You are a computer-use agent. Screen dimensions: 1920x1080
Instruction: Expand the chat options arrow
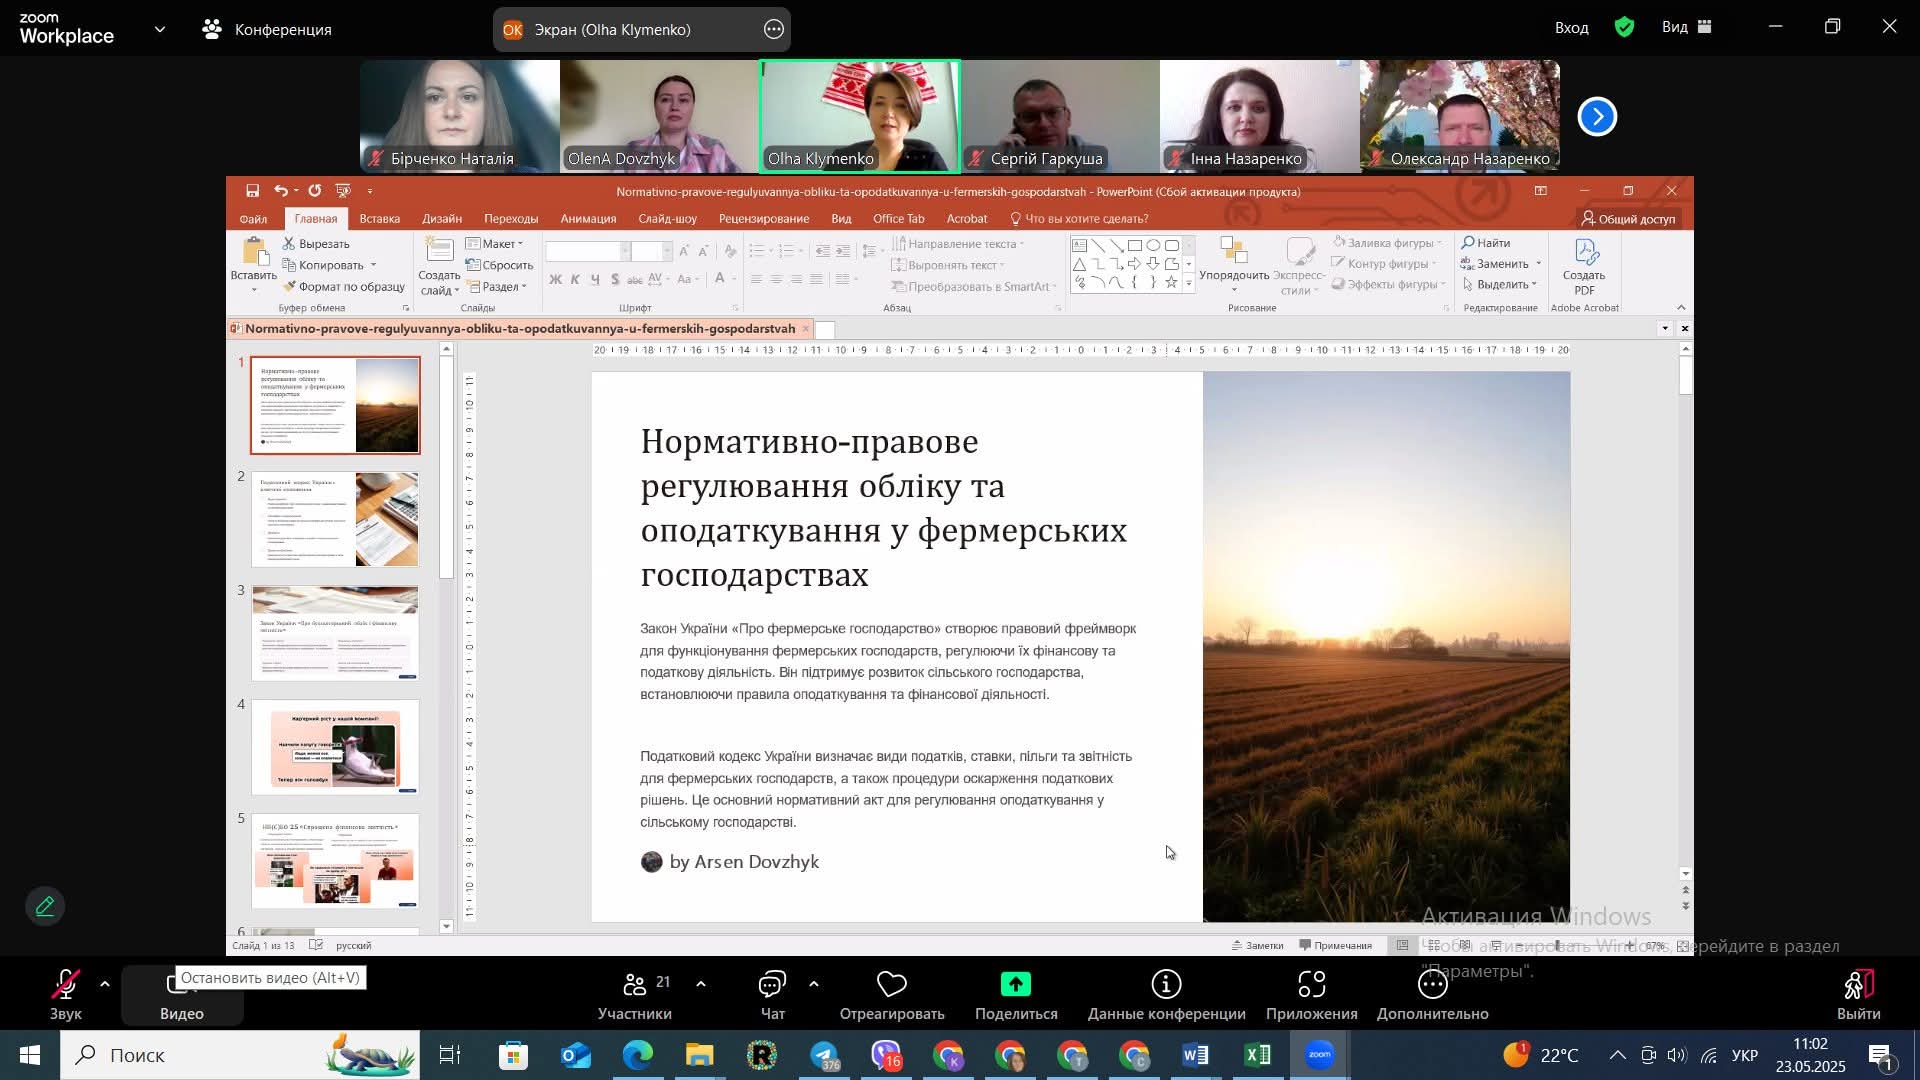pyautogui.click(x=814, y=984)
